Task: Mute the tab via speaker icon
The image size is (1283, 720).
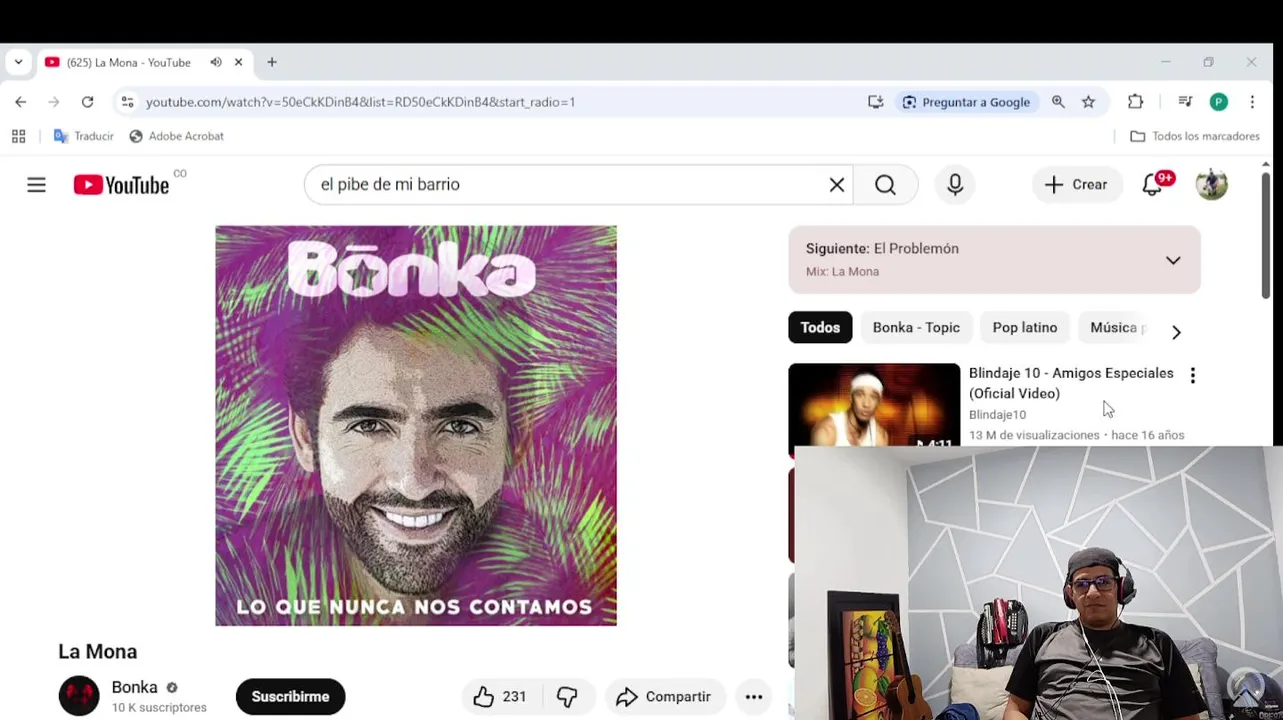Action: pyautogui.click(x=216, y=62)
